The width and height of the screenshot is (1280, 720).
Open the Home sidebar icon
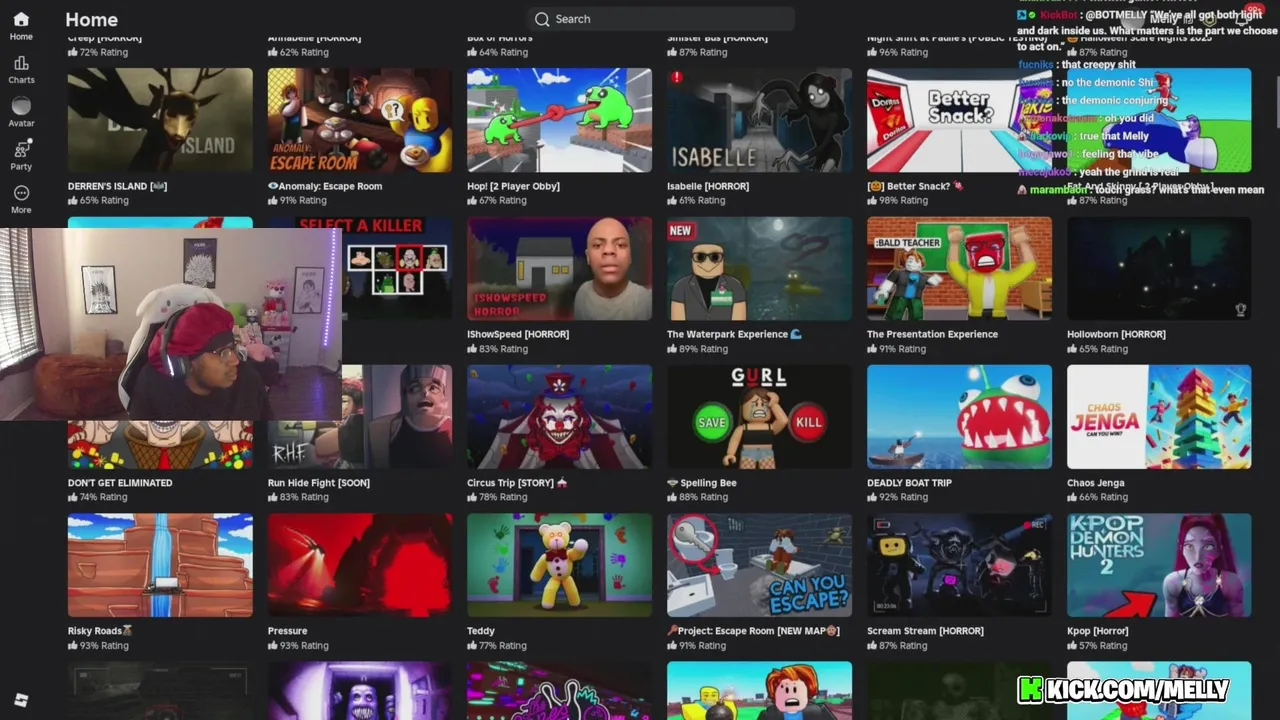21,25
